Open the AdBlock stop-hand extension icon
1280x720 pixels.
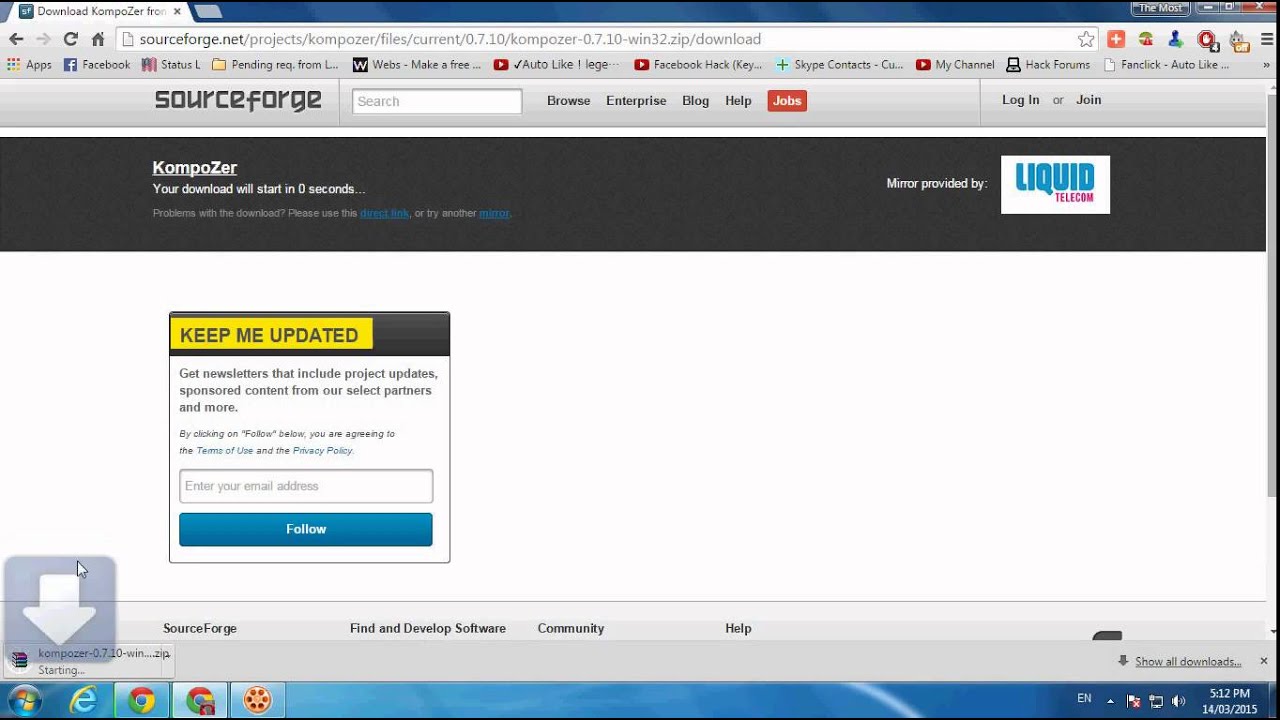coord(1207,40)
